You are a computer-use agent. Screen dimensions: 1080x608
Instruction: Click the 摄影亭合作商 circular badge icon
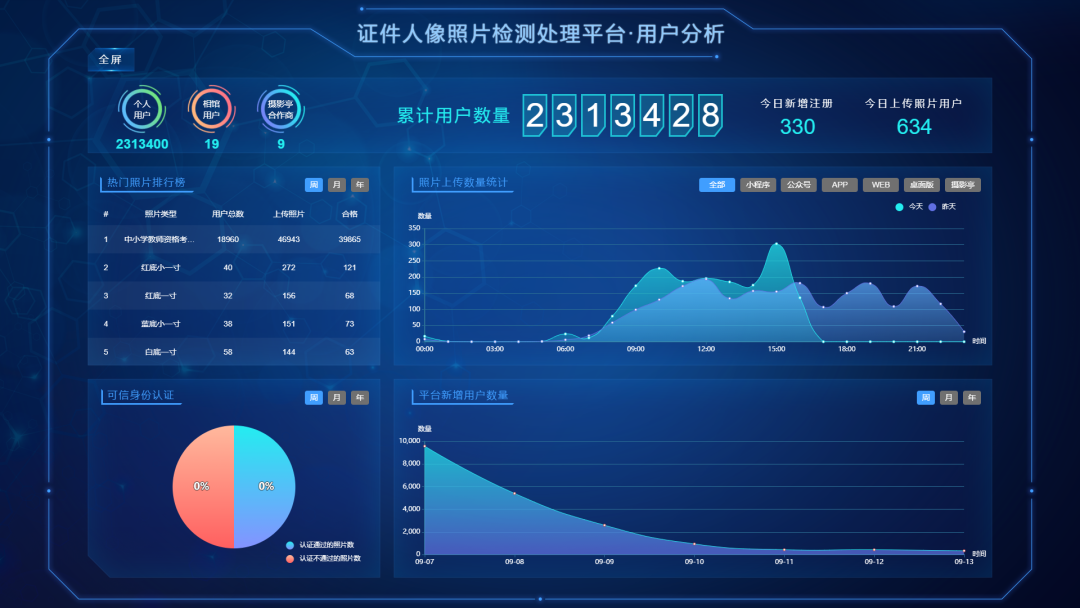pyautogui.click(x=281, y=109)
